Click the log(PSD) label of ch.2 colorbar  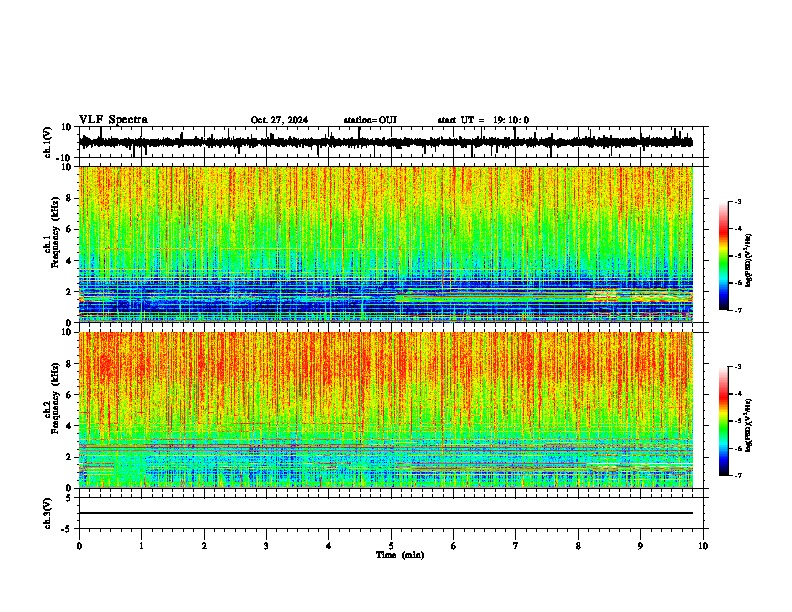click(x=749, y=425)
